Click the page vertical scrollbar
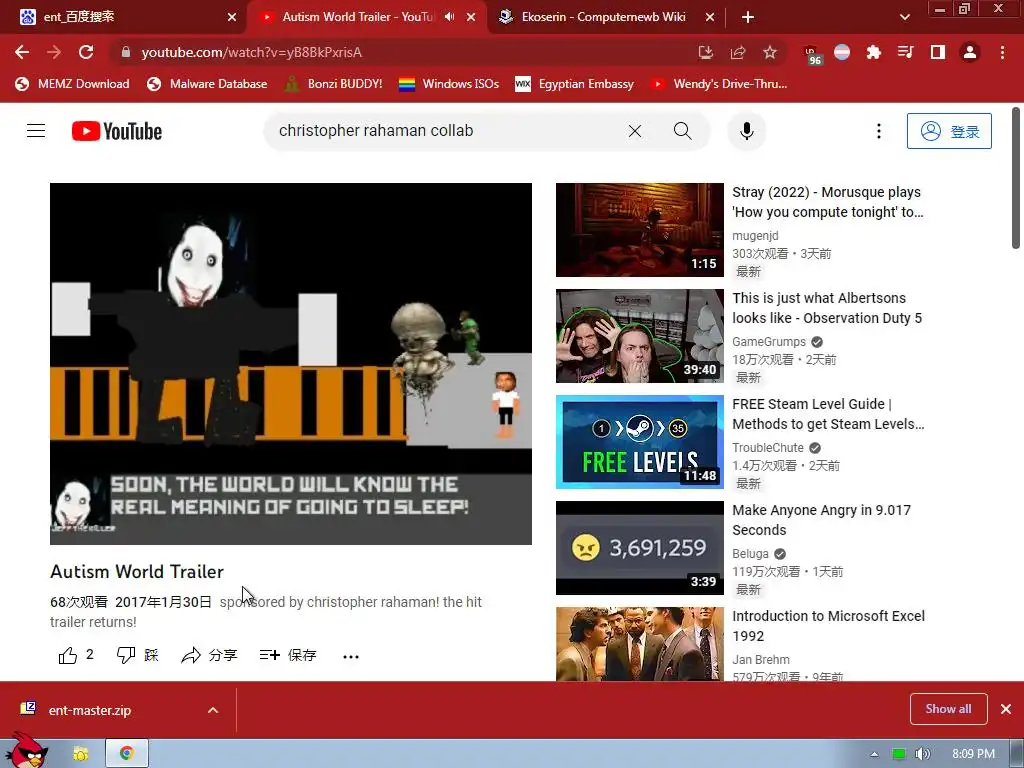 point(1016,178)
